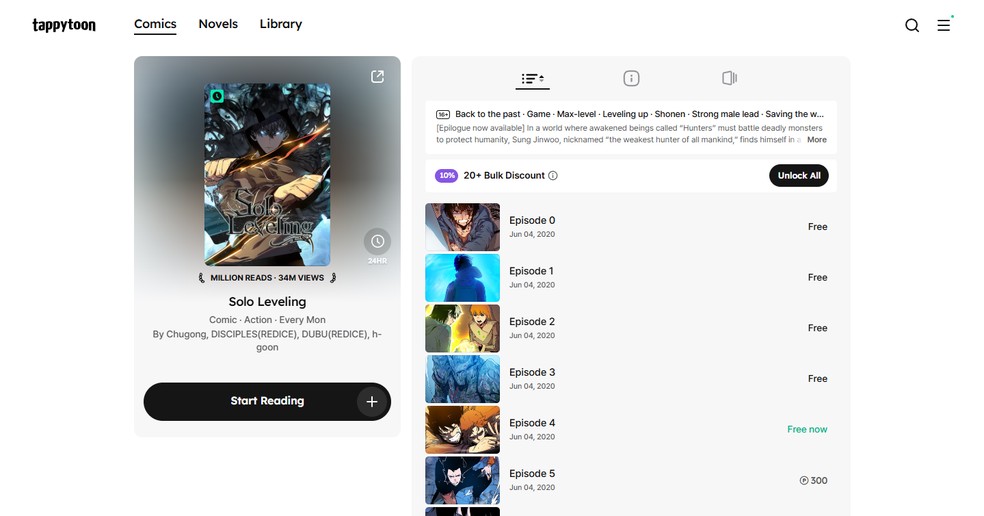The image size is (984, 516).
Task: Click Free now label on Episode 4
Action: point(807,429)
